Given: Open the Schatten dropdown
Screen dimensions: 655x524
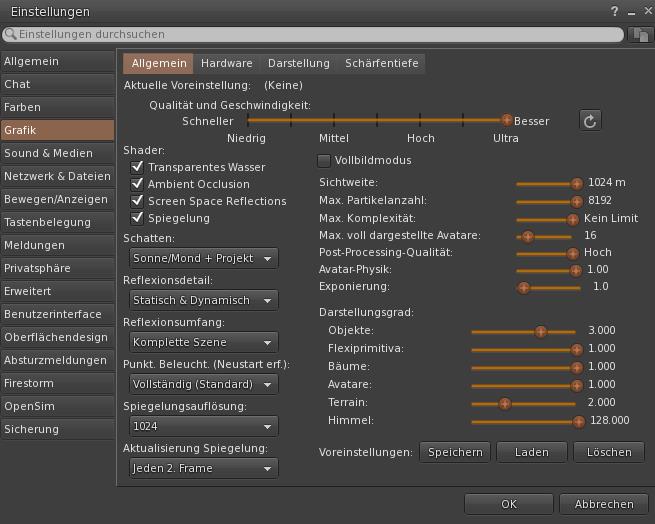Looking at the screenshot, I should pos(201,258).
